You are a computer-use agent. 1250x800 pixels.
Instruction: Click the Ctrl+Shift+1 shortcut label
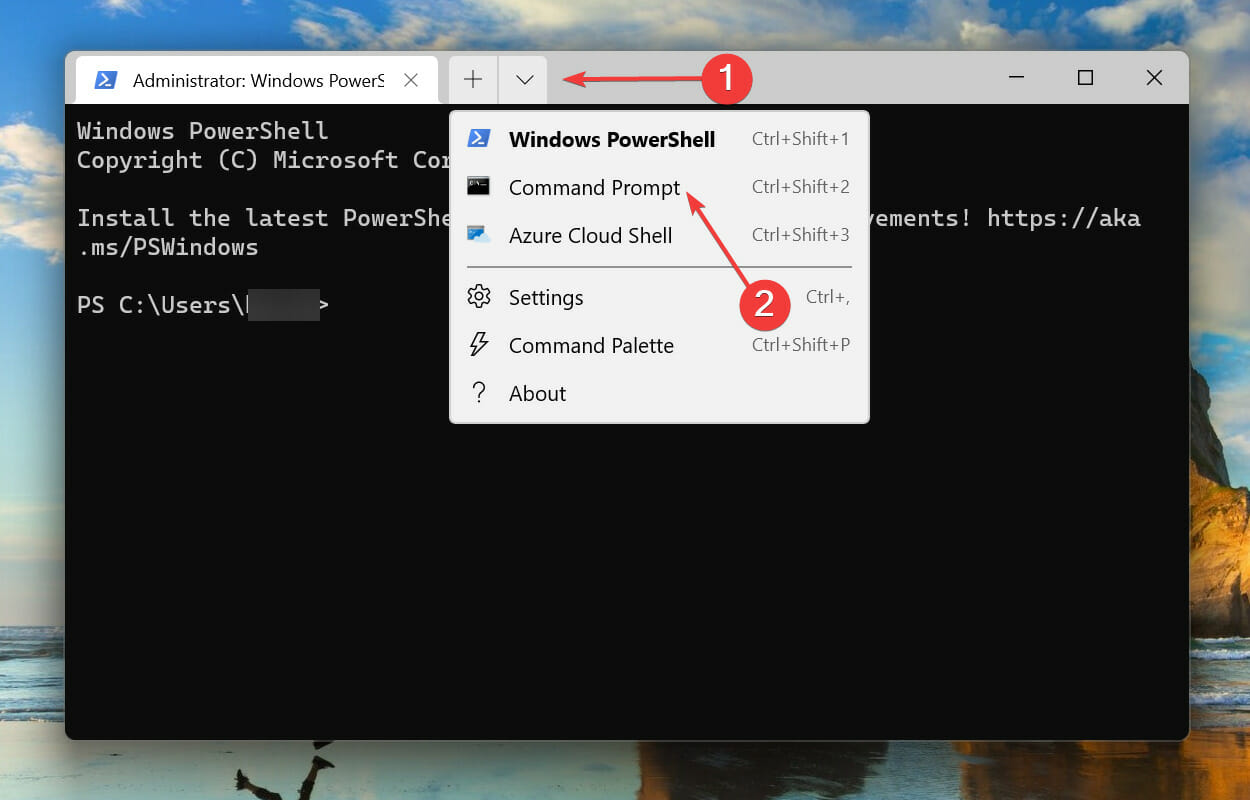(x=800, y=139)
